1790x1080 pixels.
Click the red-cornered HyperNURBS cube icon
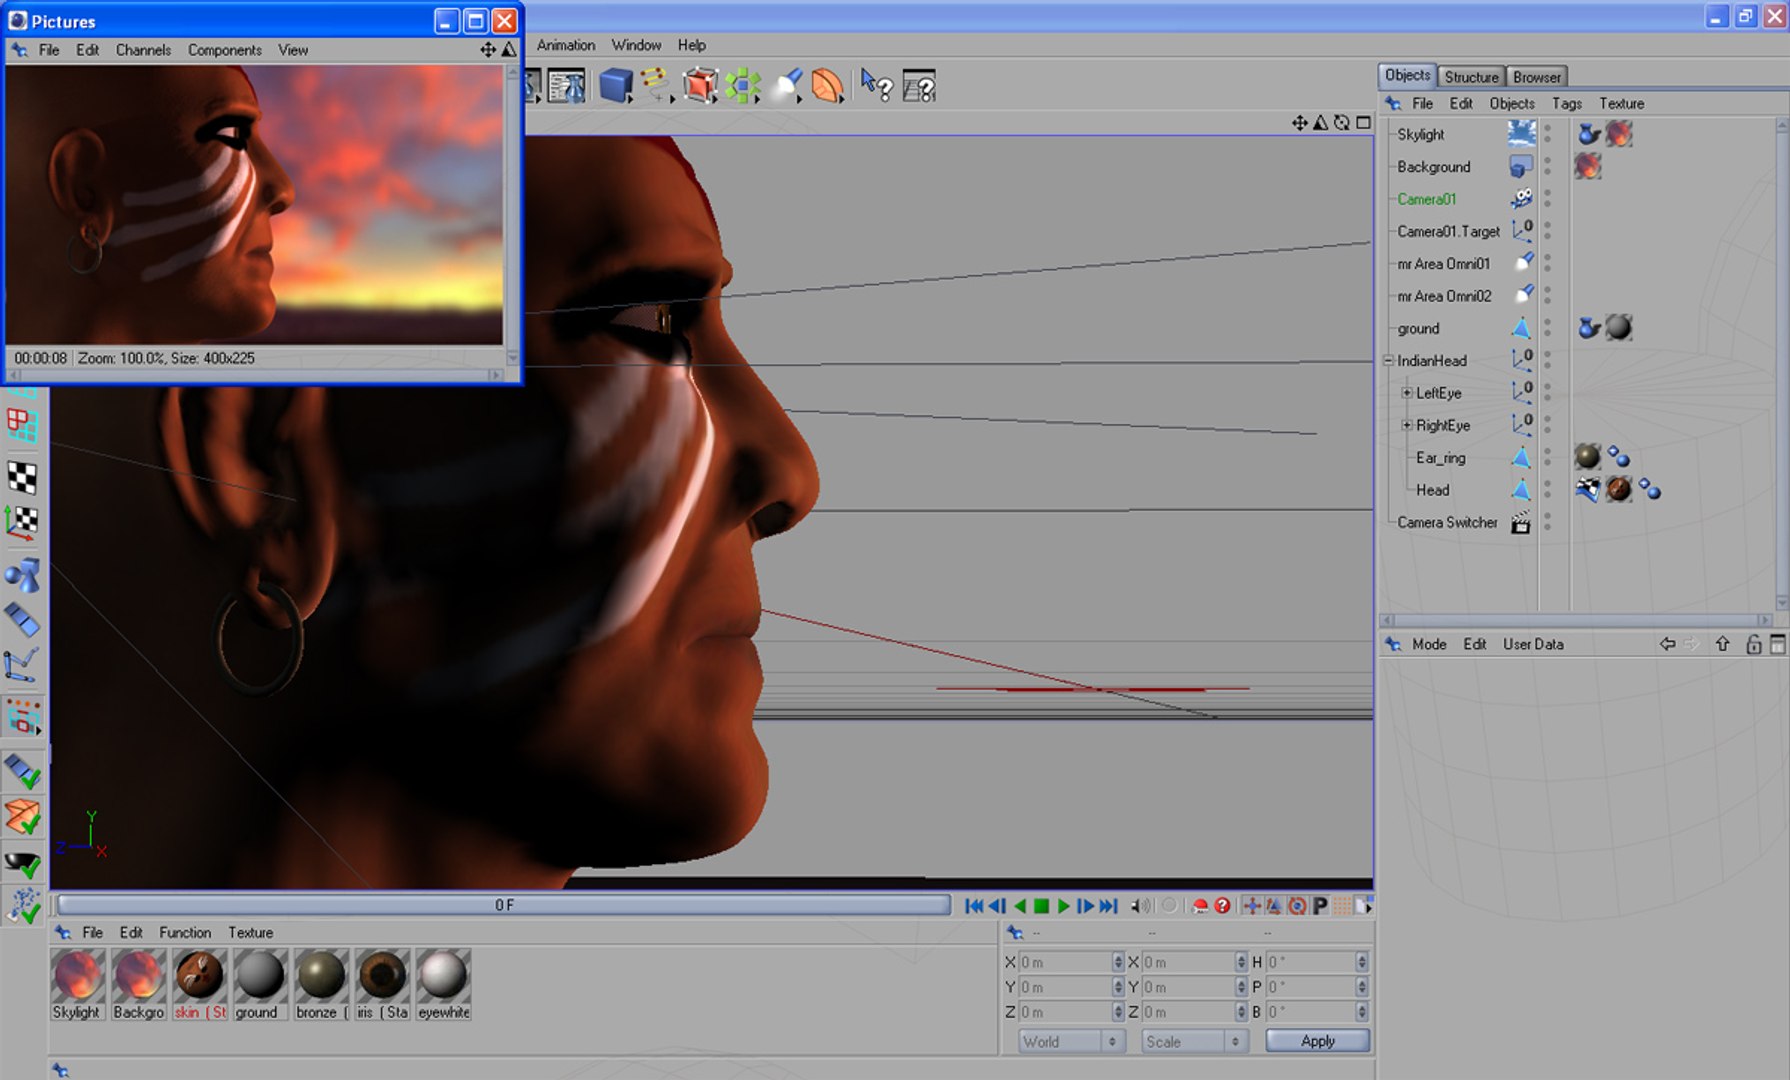(x=700, y=86)
